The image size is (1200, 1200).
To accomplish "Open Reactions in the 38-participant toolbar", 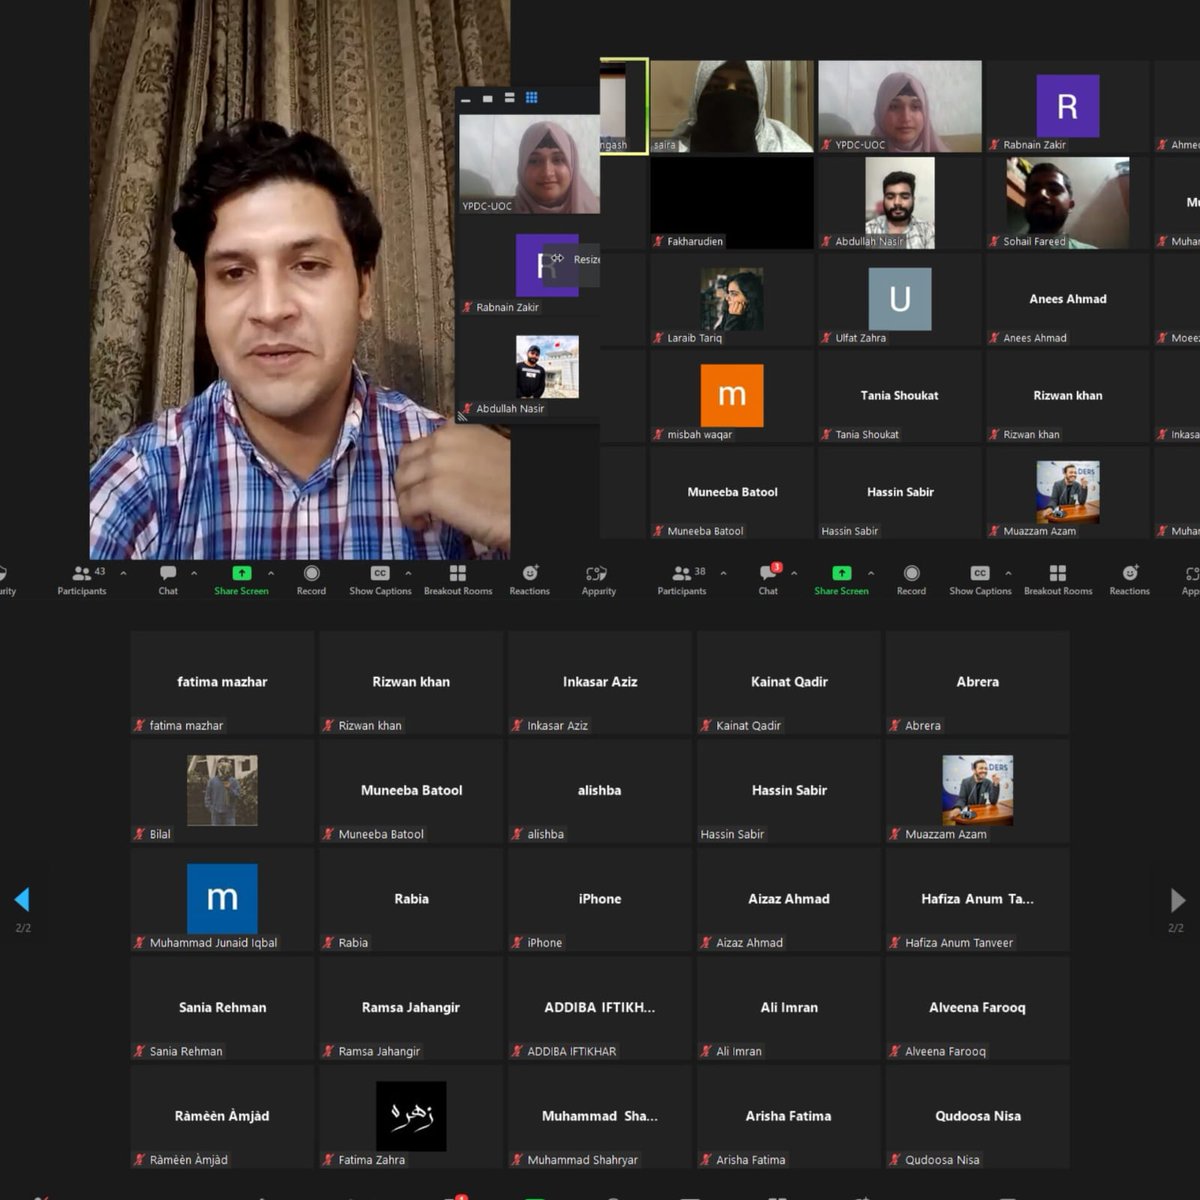I will 1130,580.
